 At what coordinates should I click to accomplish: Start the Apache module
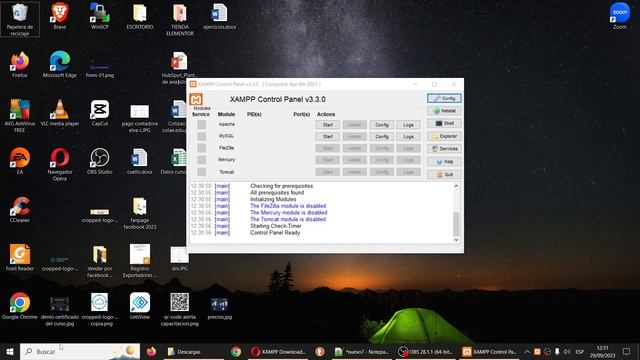coord(327,124)
